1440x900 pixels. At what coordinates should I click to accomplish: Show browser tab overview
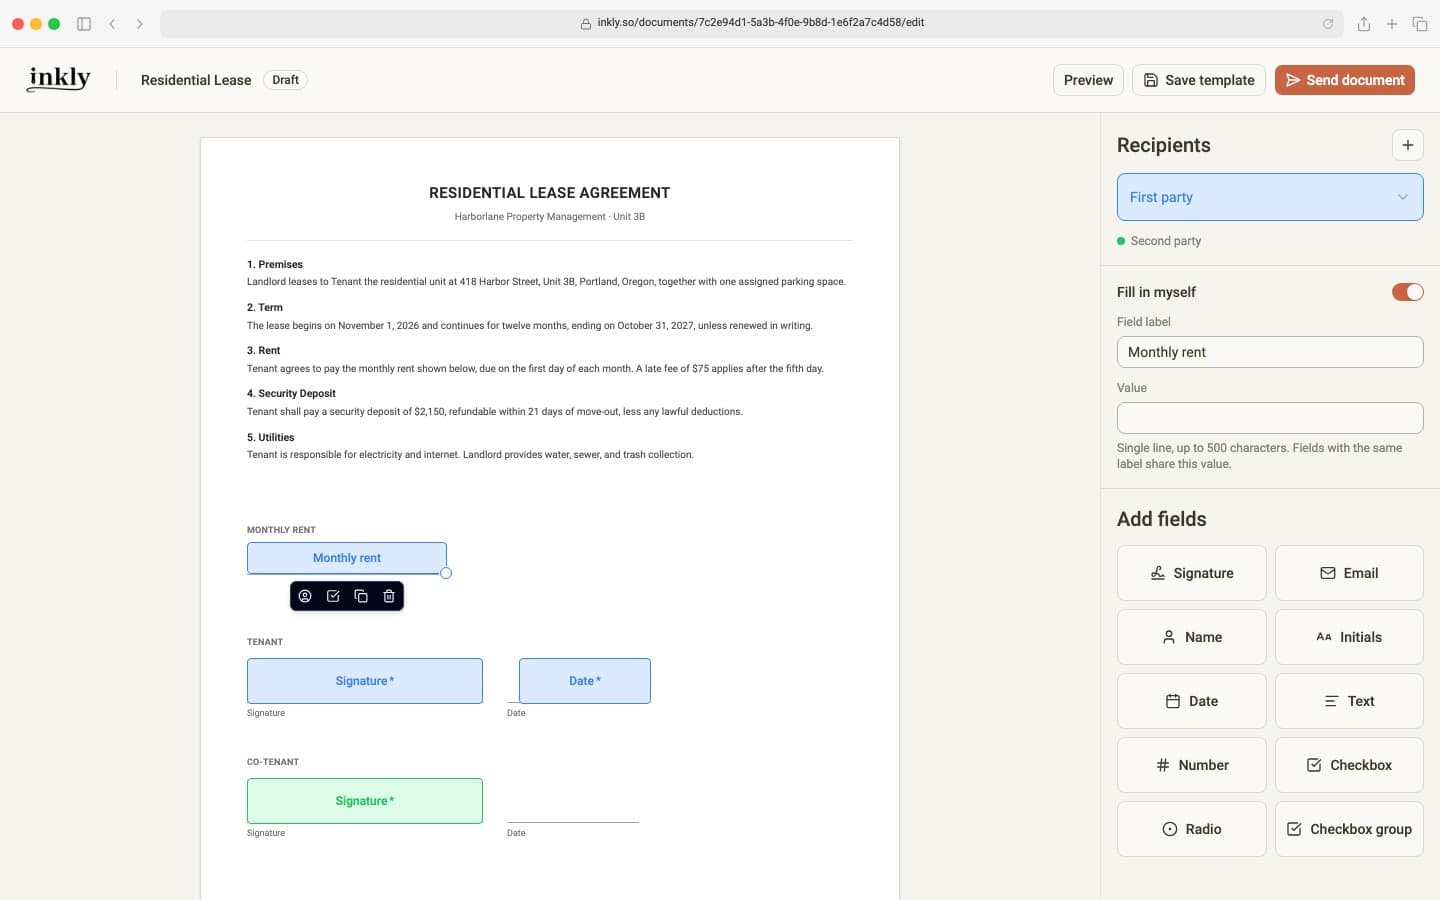point(1419,23)
